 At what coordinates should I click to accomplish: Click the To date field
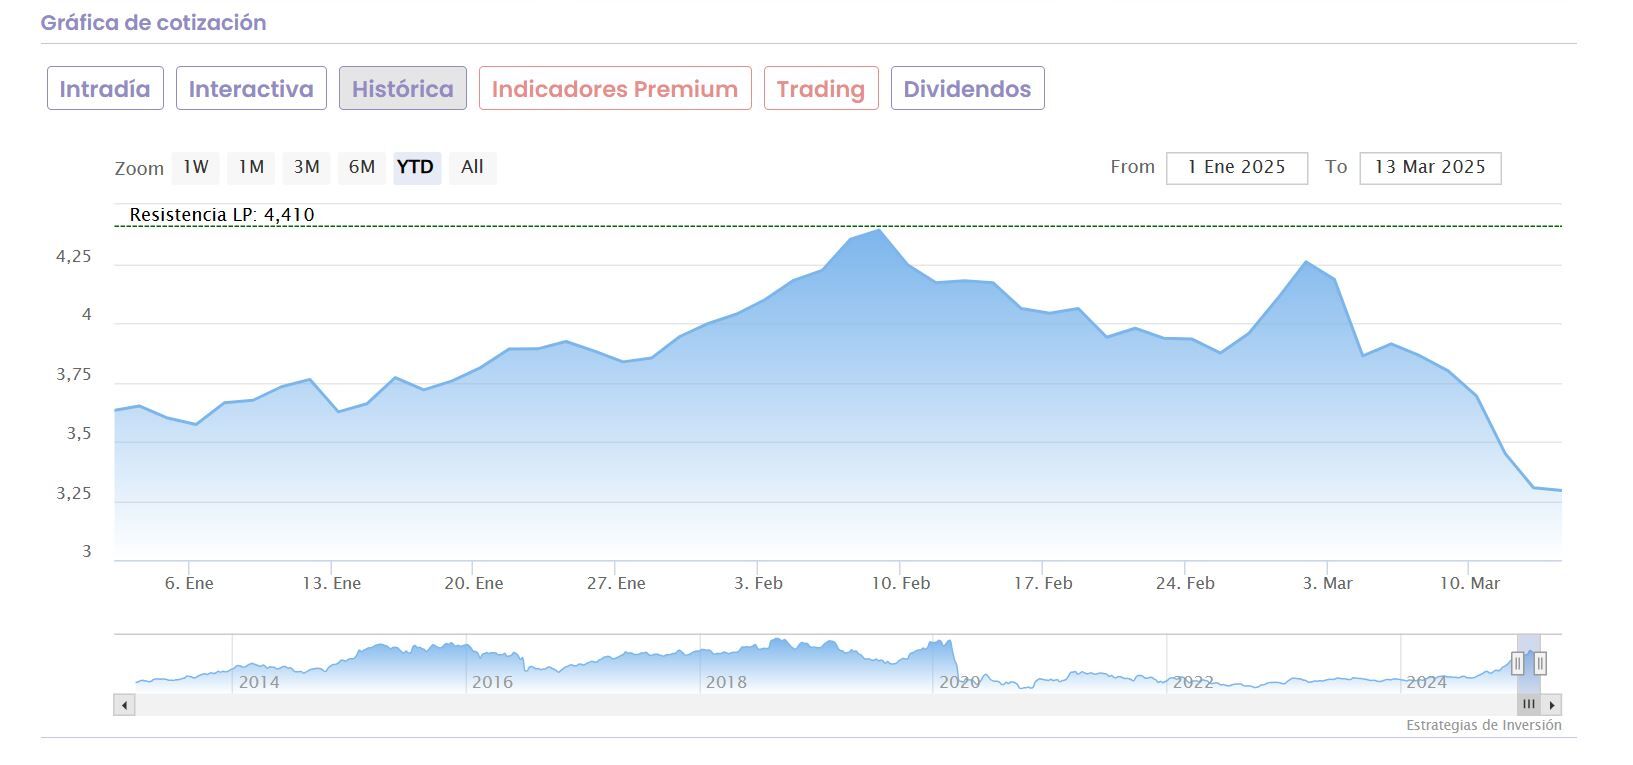point(1430,168)
